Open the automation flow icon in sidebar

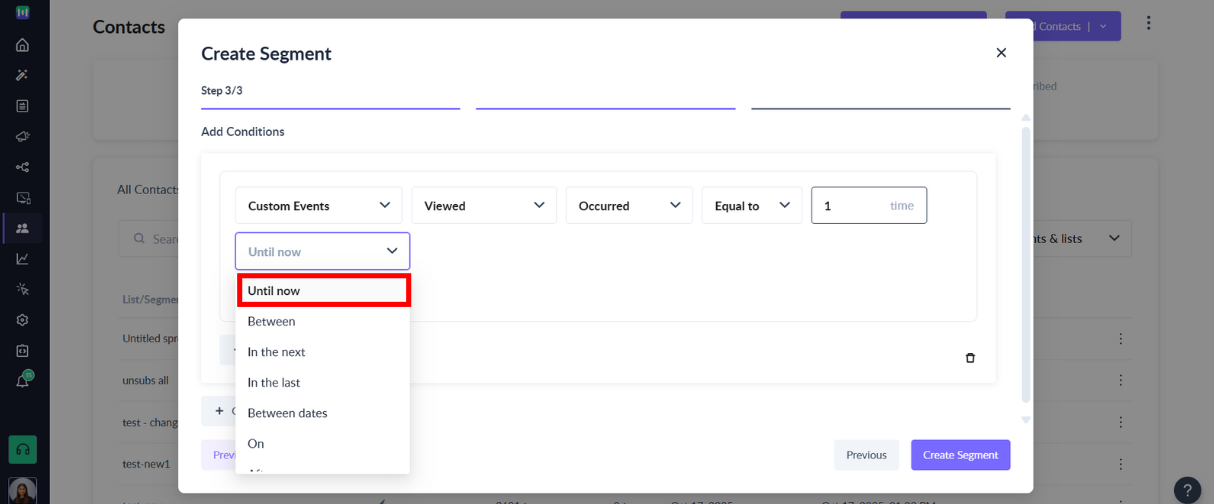click(22, 167)
